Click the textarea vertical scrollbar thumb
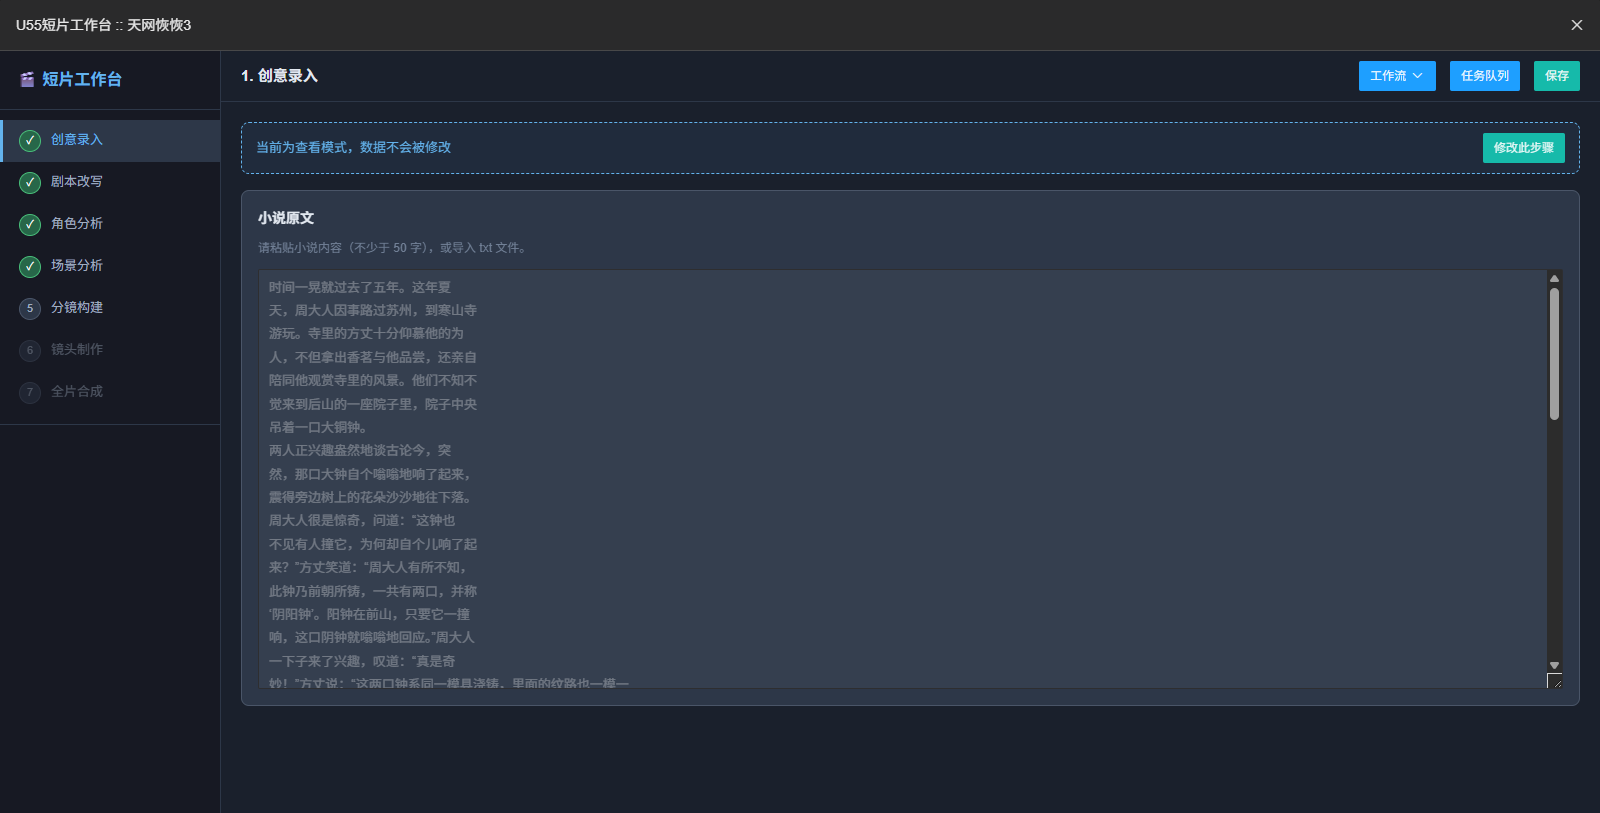Image resolution: width=1600 pixels, height=813 pixels. point(1554,354)
